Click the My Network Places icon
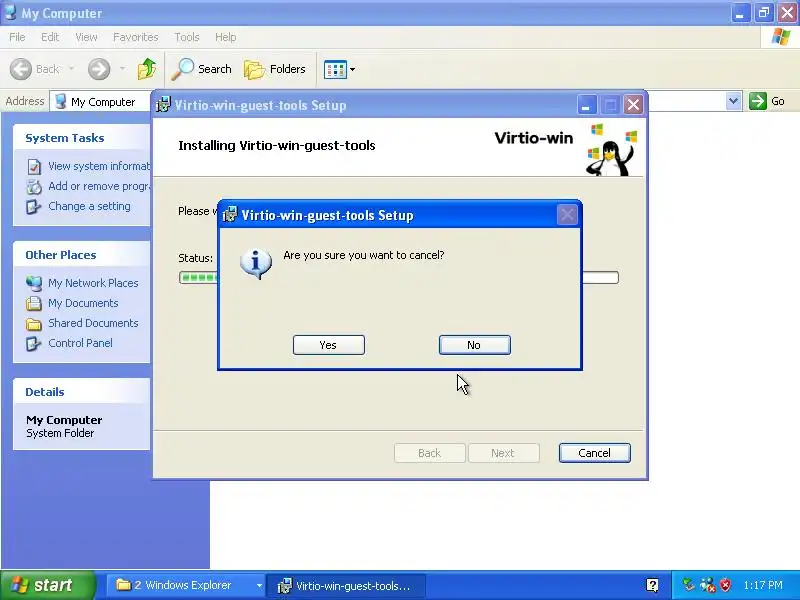Viewport: 800px width, 600px height. (34, 283)
